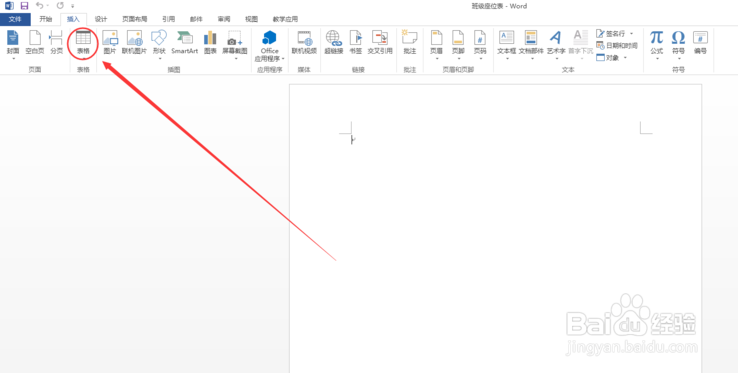Insert 日期和时间 (Date & Time)
The image size is (738, 373).
pyautogui.click(x=617, y=46)
